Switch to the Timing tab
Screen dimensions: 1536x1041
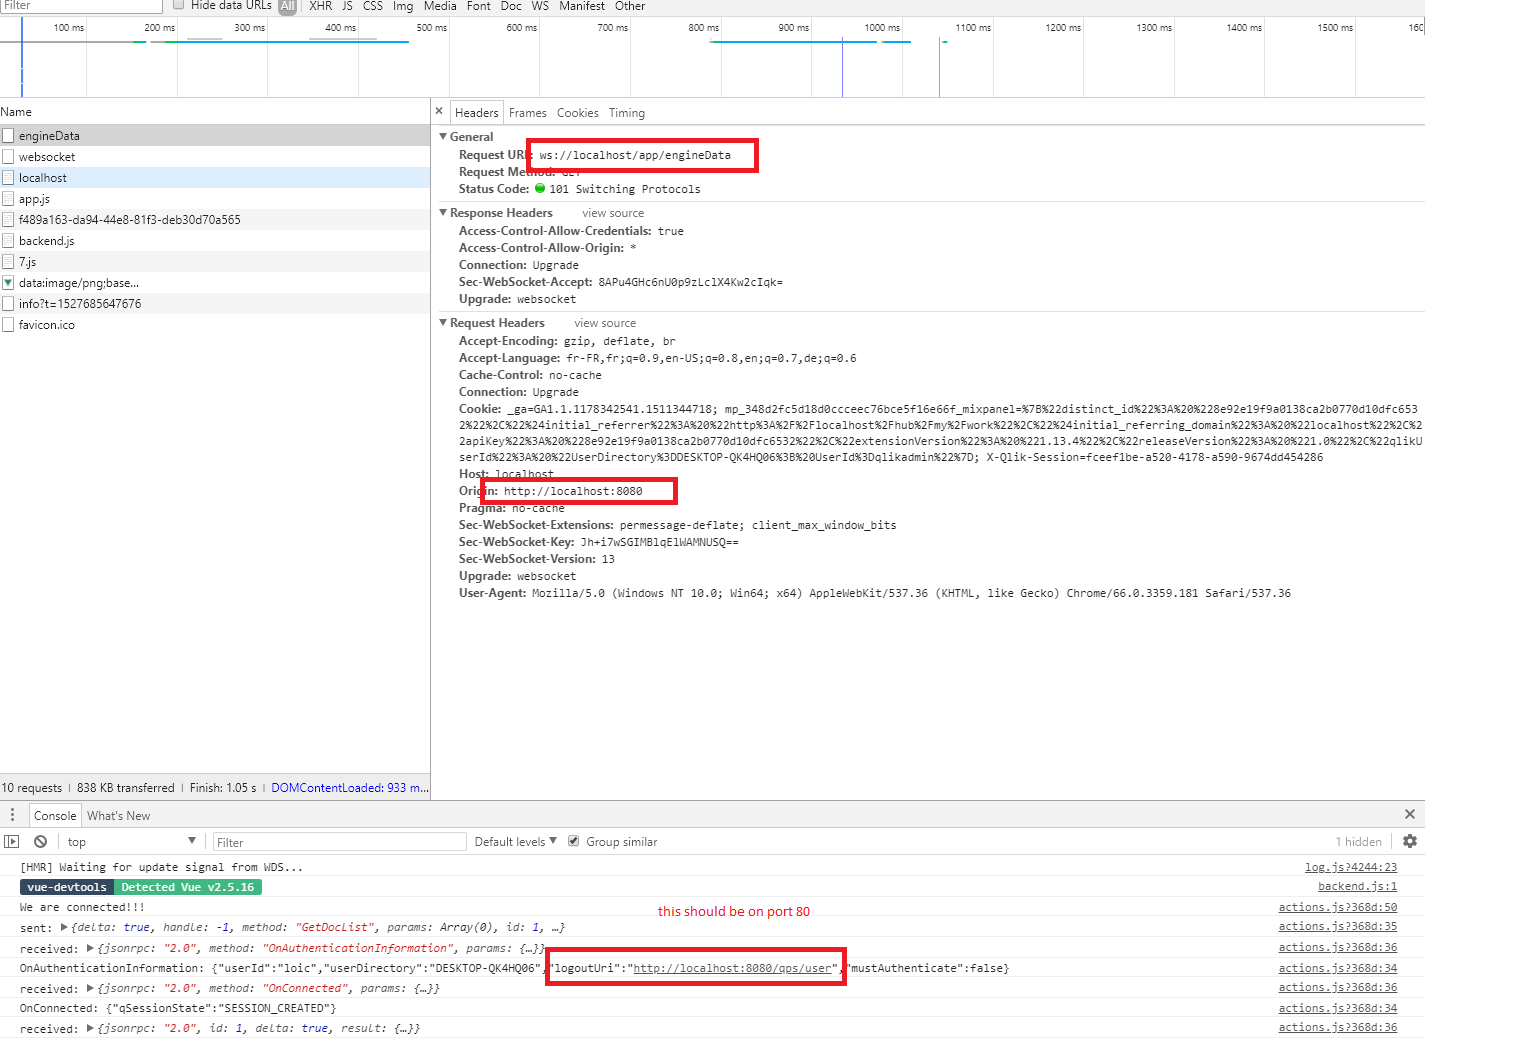[627, 112]
